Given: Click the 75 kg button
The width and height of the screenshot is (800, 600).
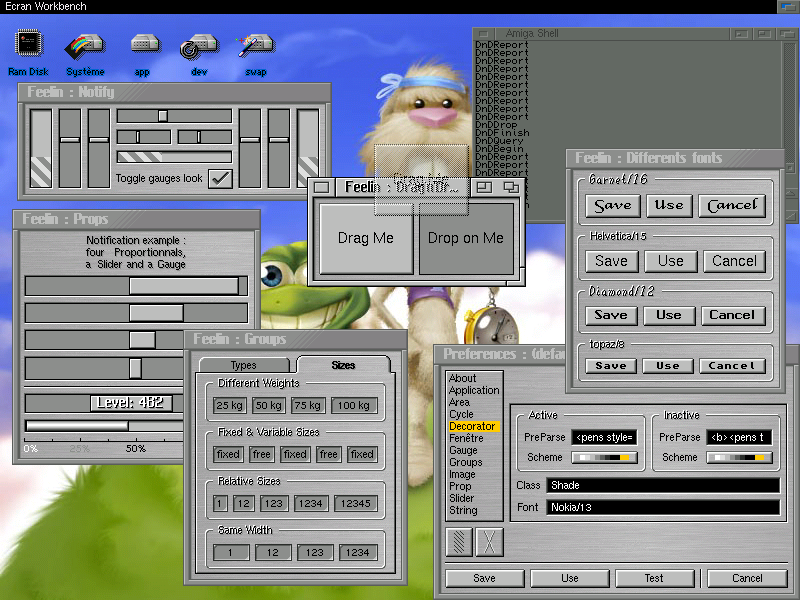Looking at the screenshot, I should (308, 406).
